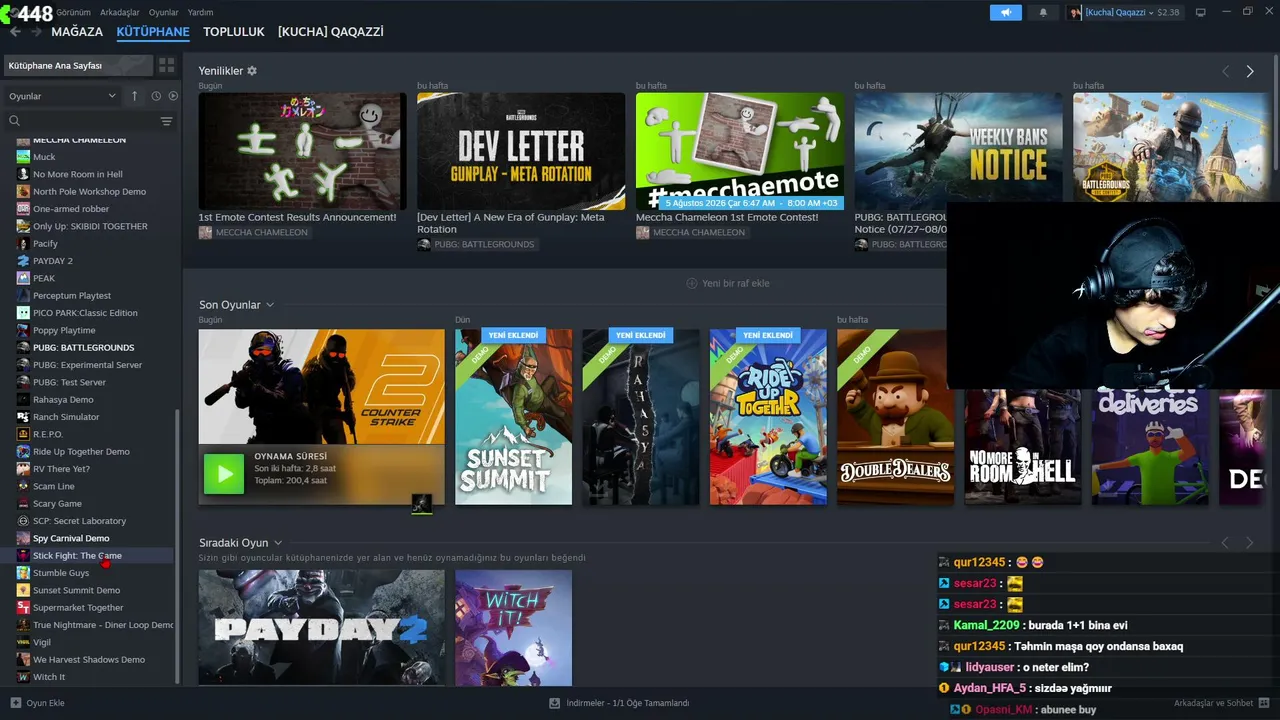
Task: Show the previous Yenilikler news items
Action: tap(1225, 71)
